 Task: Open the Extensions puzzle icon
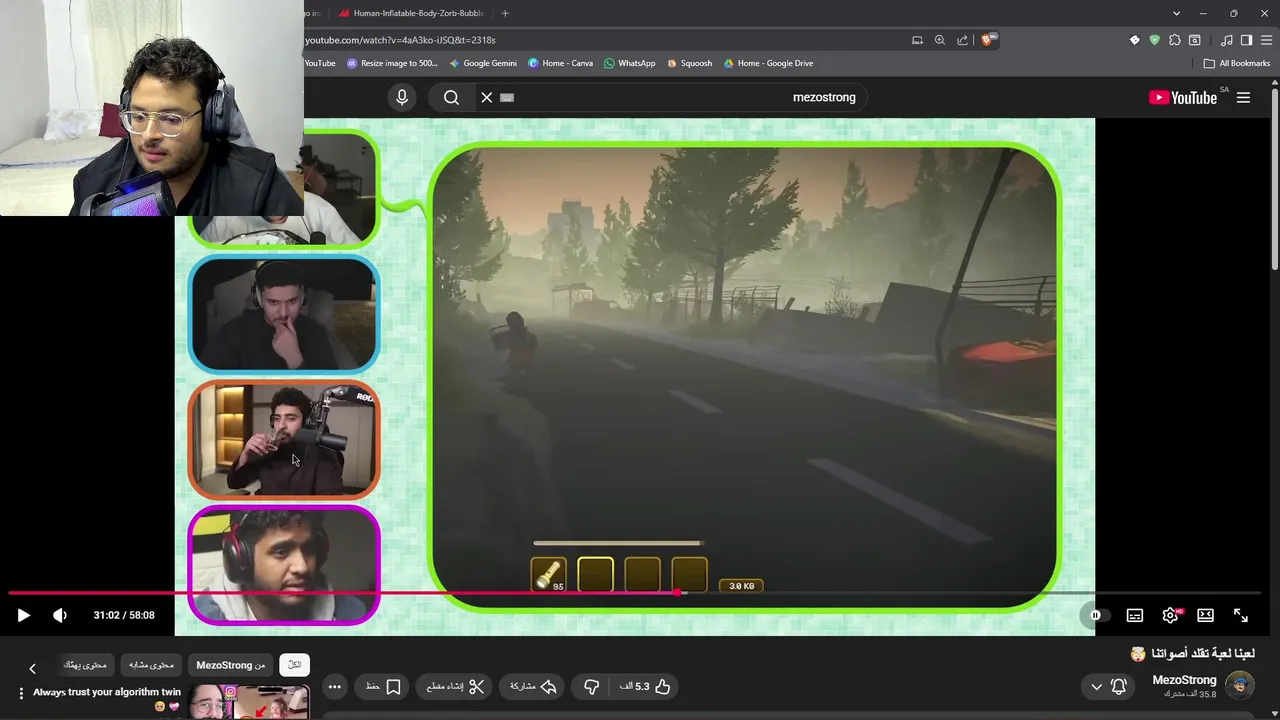point(1175,40)
